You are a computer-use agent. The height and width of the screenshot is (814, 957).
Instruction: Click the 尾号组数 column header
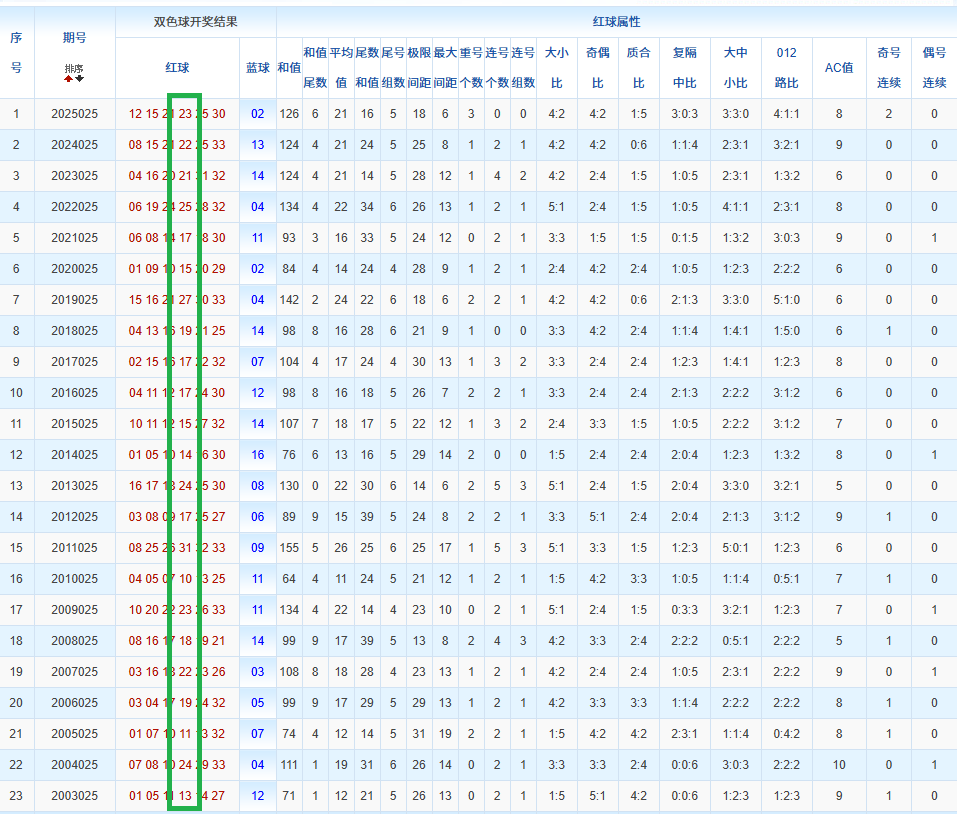click(x=393, y=68)
